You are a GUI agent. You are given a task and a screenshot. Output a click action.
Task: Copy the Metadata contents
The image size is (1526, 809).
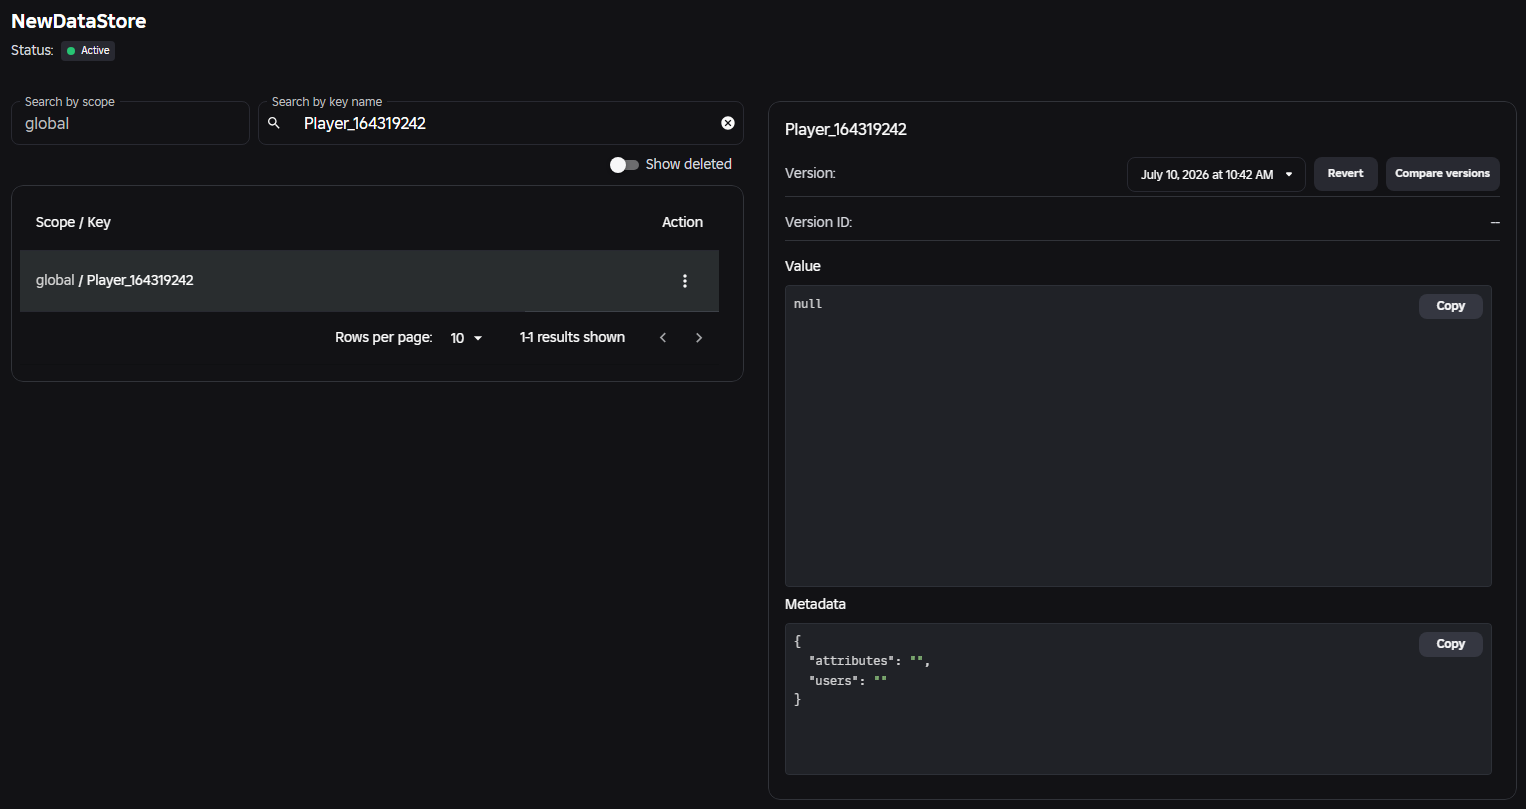(x=1450, y=644)
